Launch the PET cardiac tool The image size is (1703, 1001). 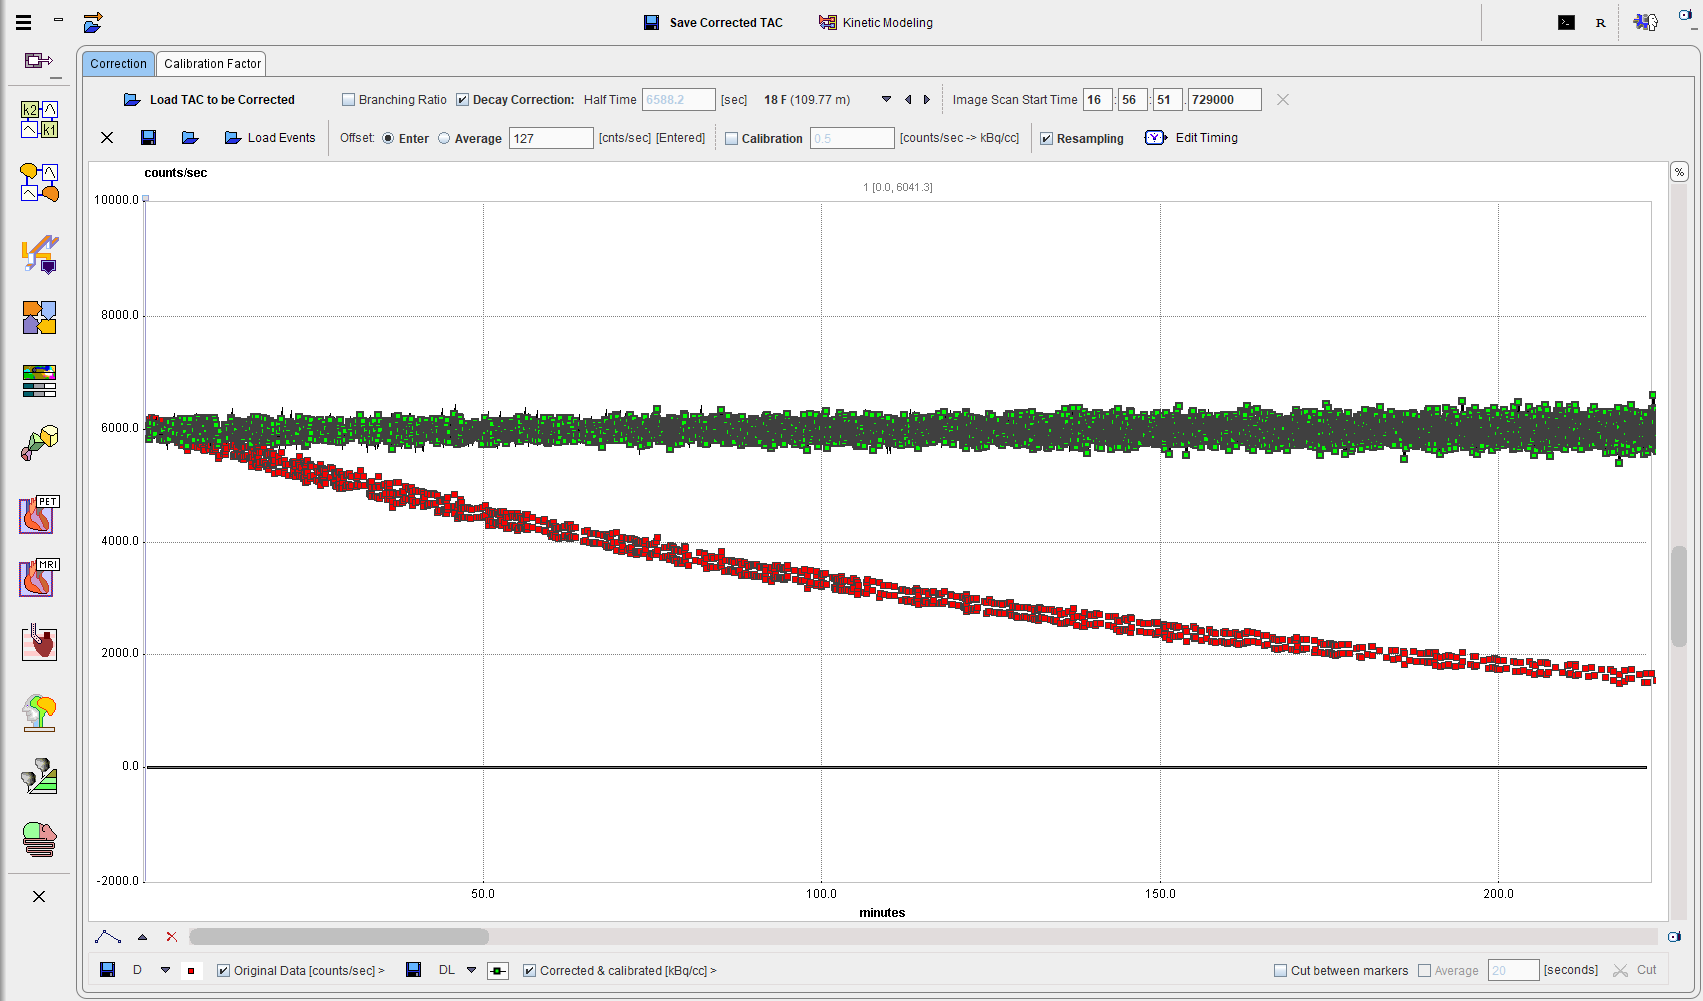[39, 515]
